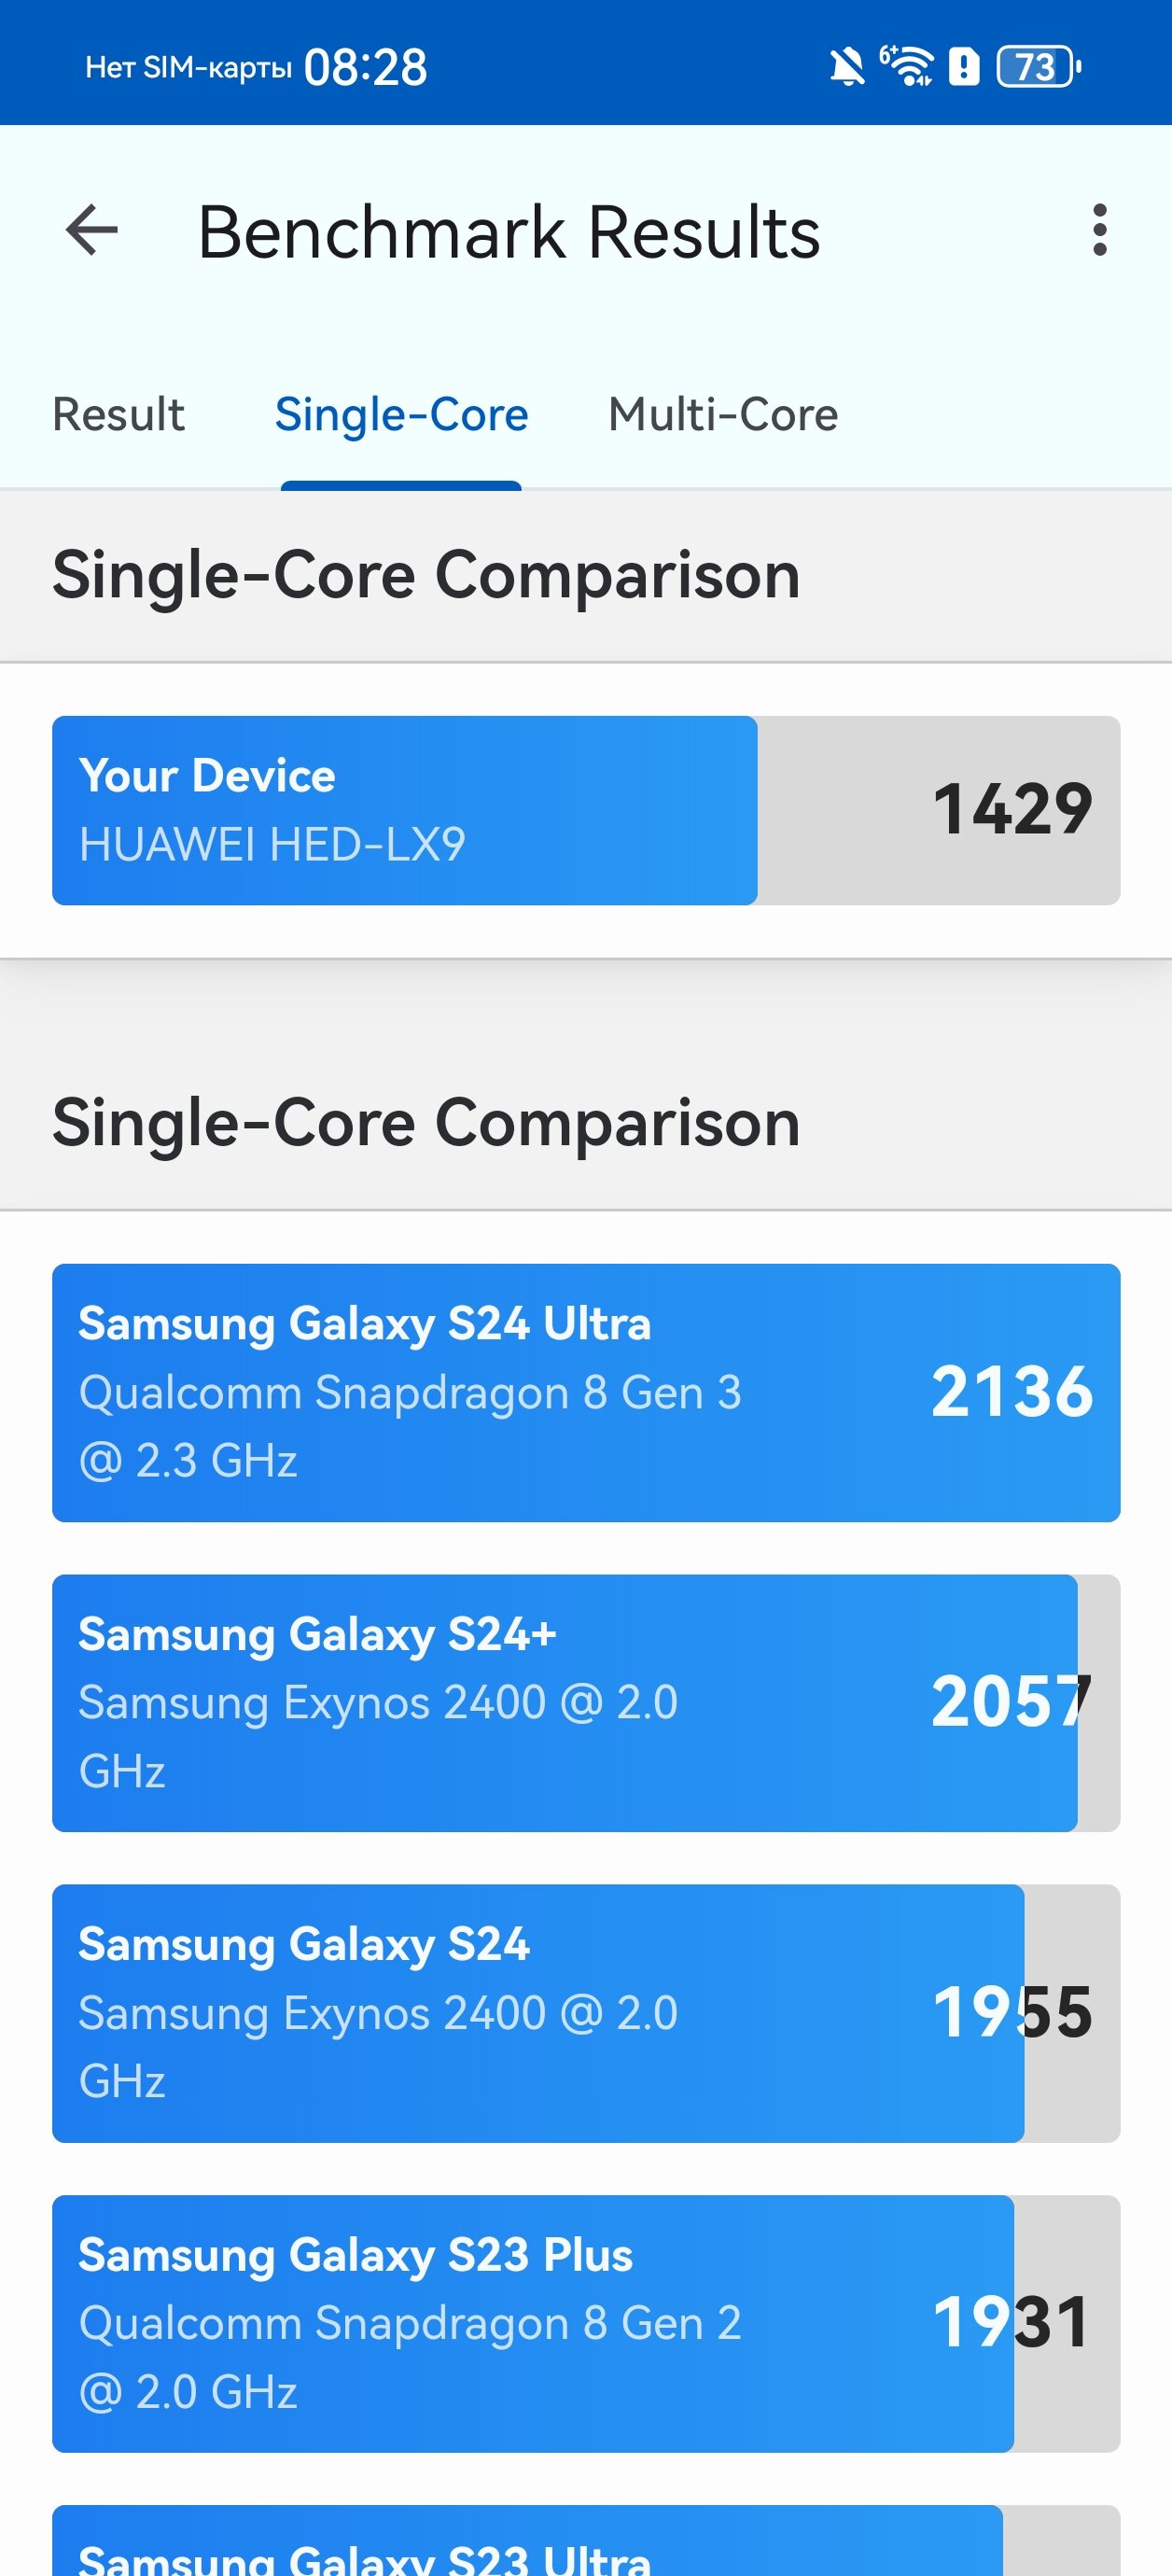The height and width of the screenshot is (2576, 1172).
Task: Tap the 2136 score on S24 Ultra
Action: pyautogui.click(x=1012, y=1391)
